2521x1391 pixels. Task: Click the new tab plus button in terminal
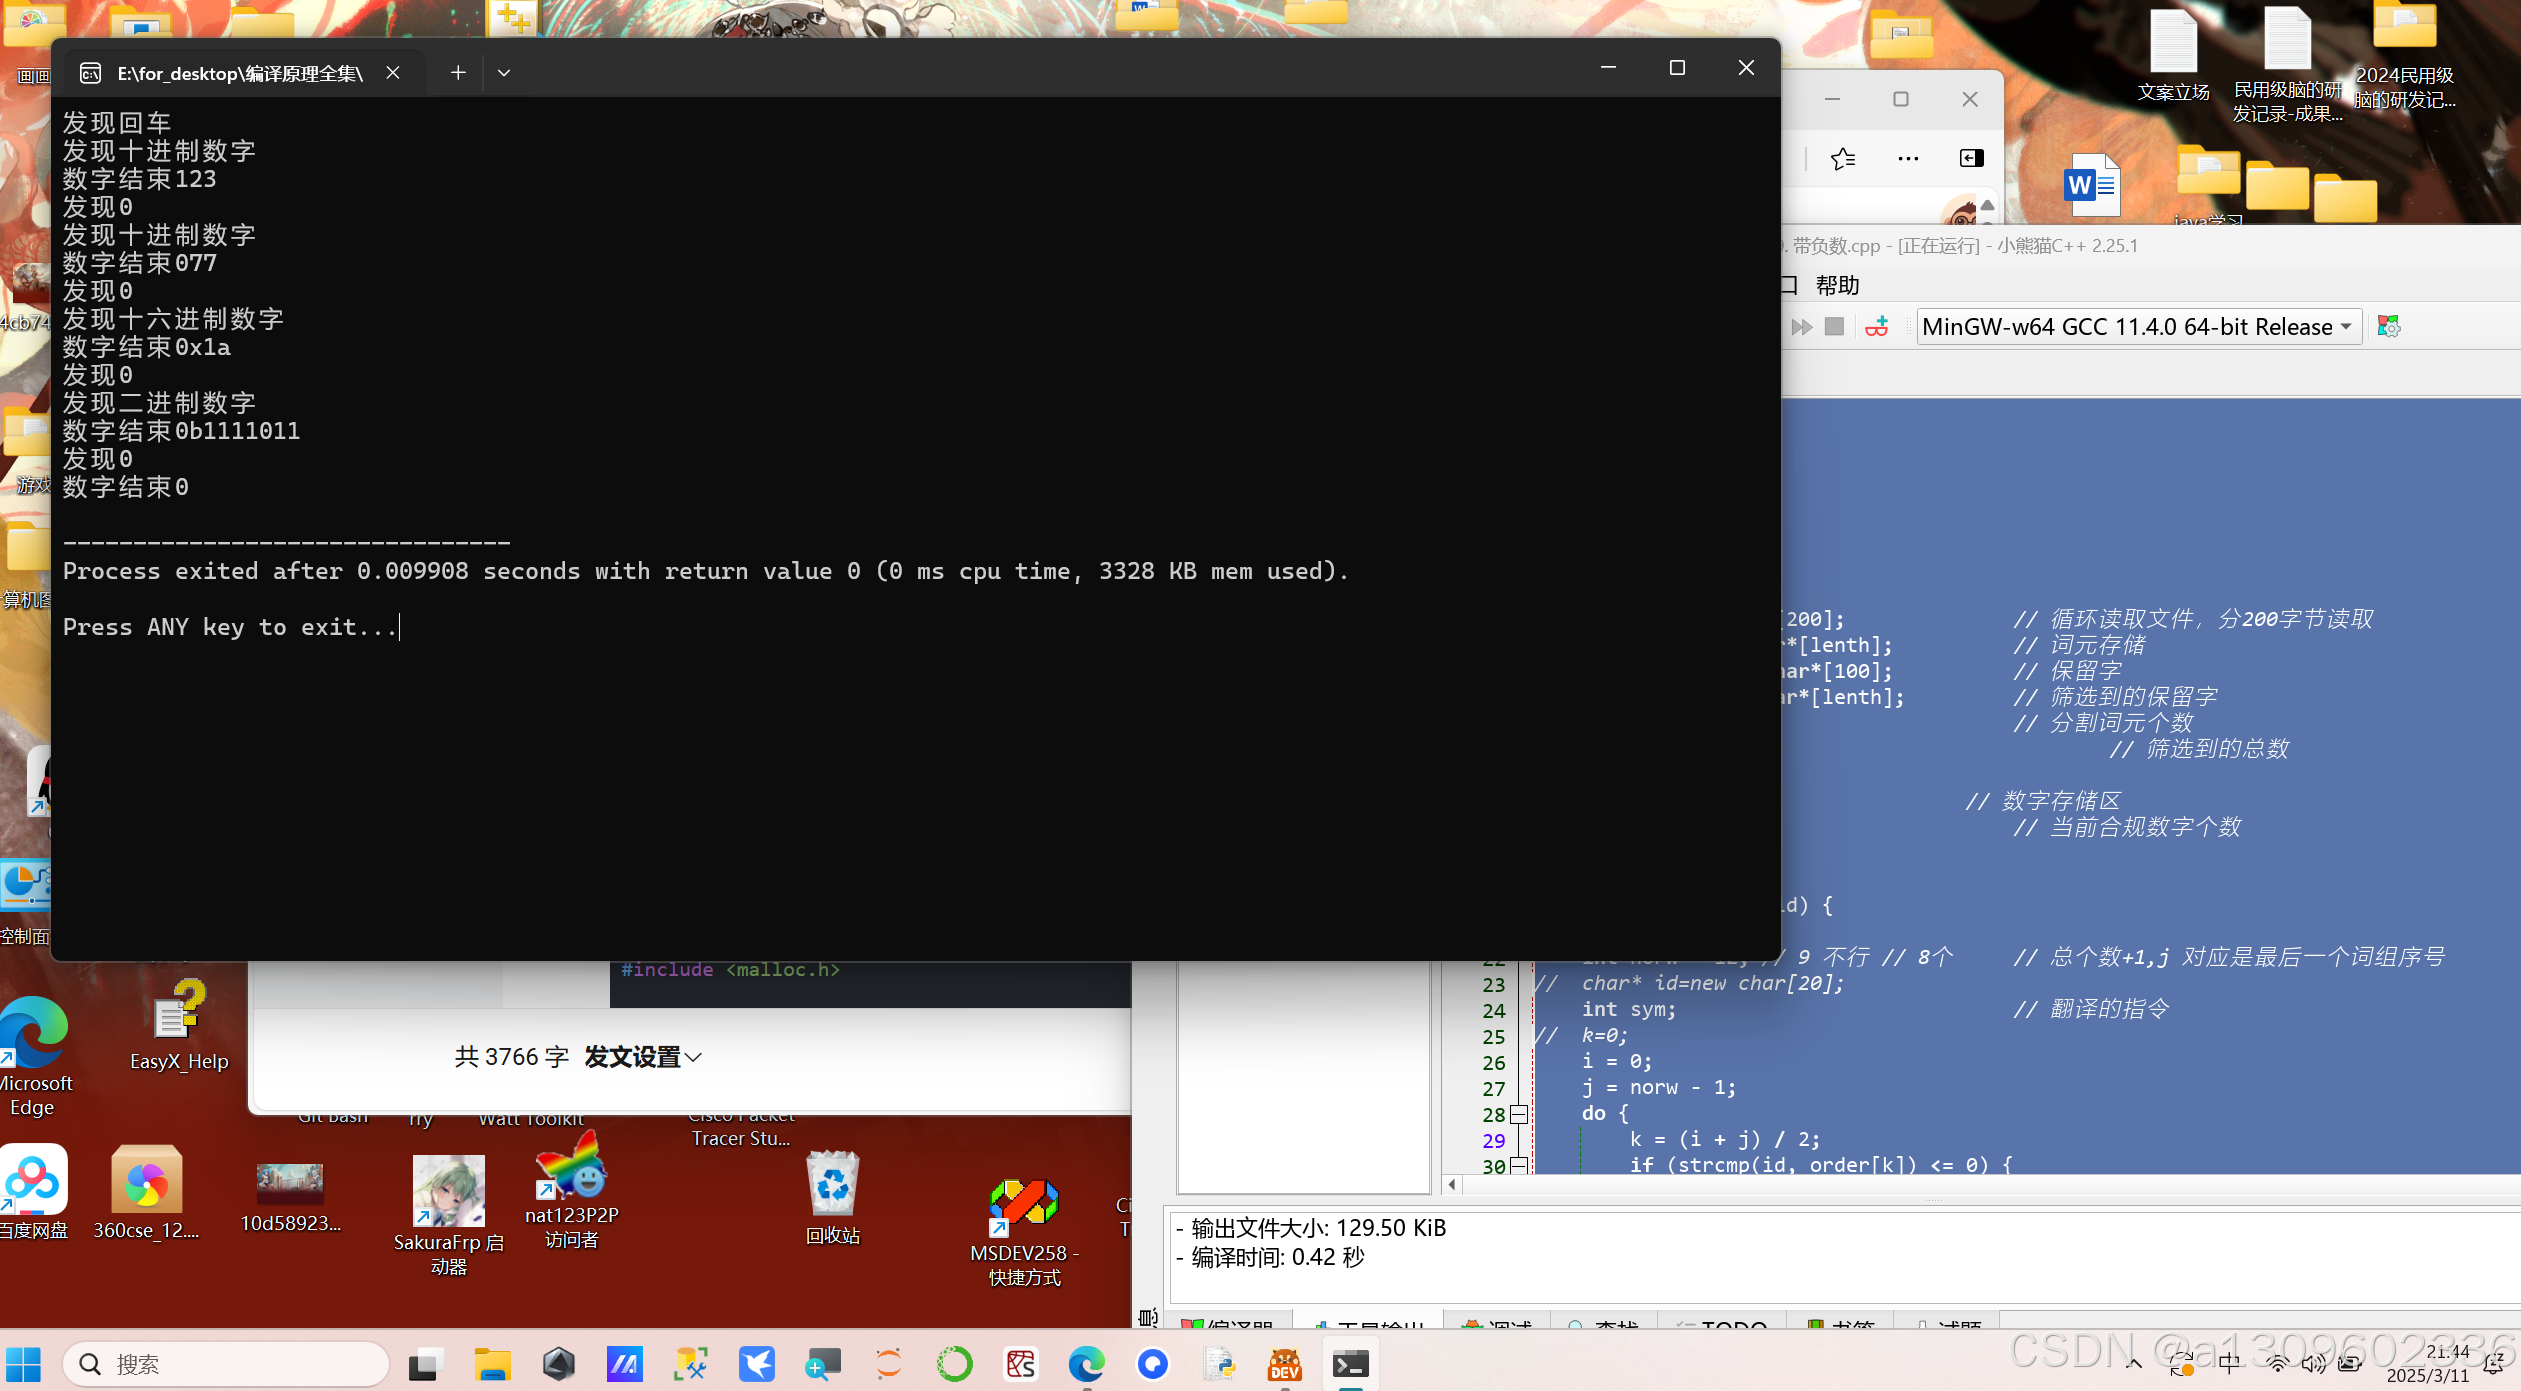click(x=458, y=72)
